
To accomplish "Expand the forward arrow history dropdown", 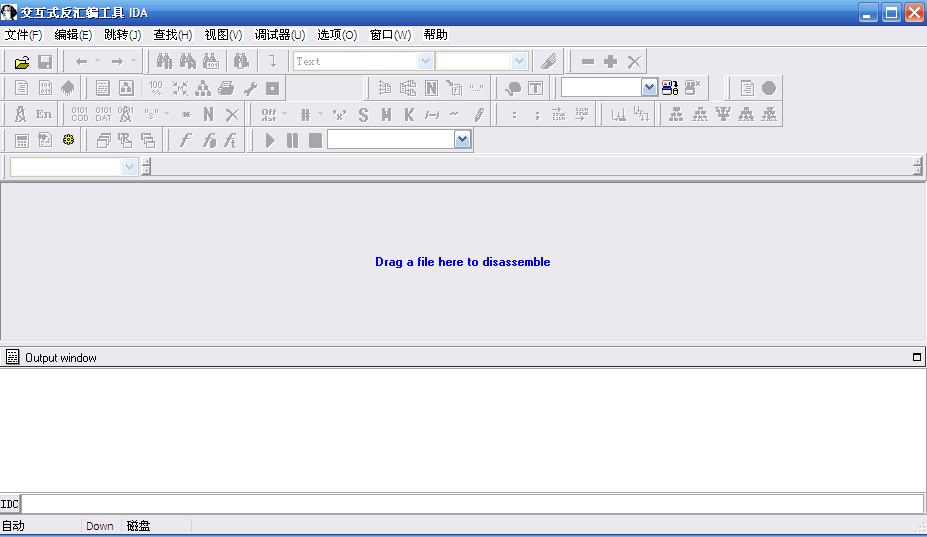I will [133, 61].
